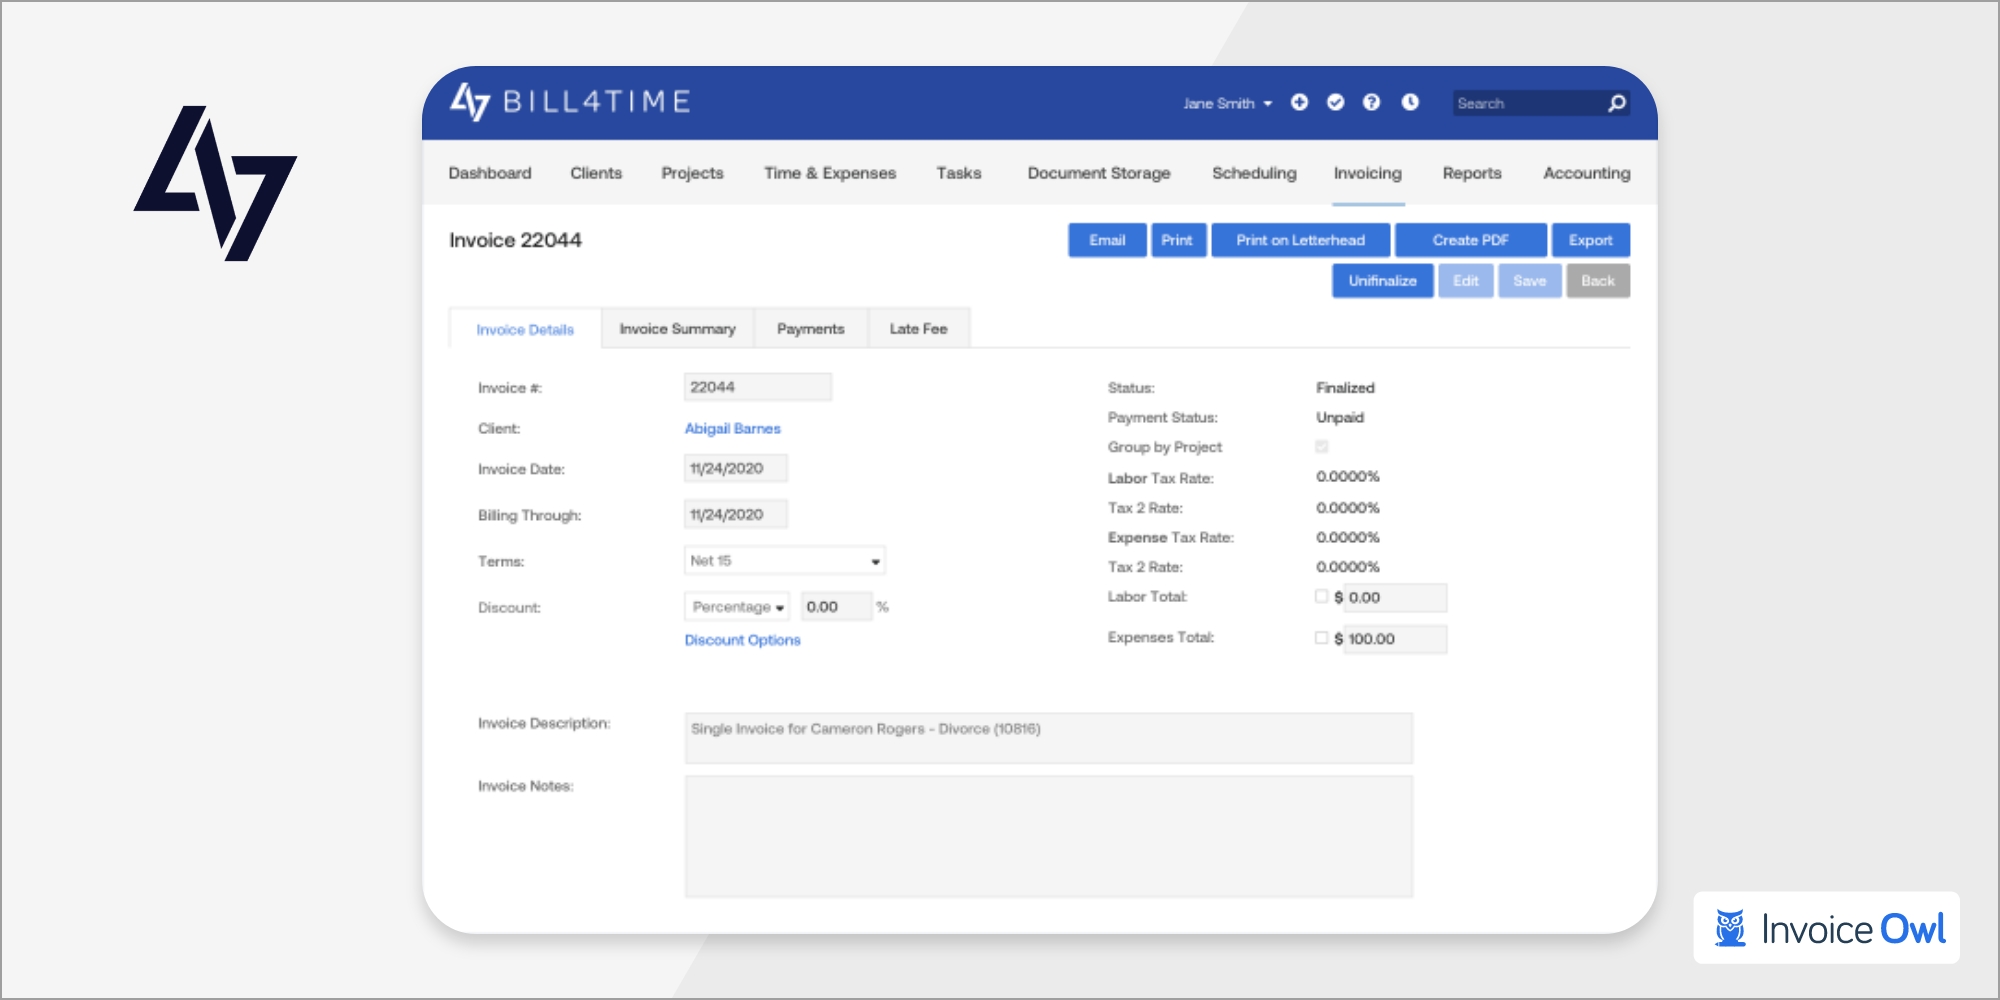Click the 'Unpaid' payment status text
This screenshot has height=1000, width=2000.
point(1340,418)
